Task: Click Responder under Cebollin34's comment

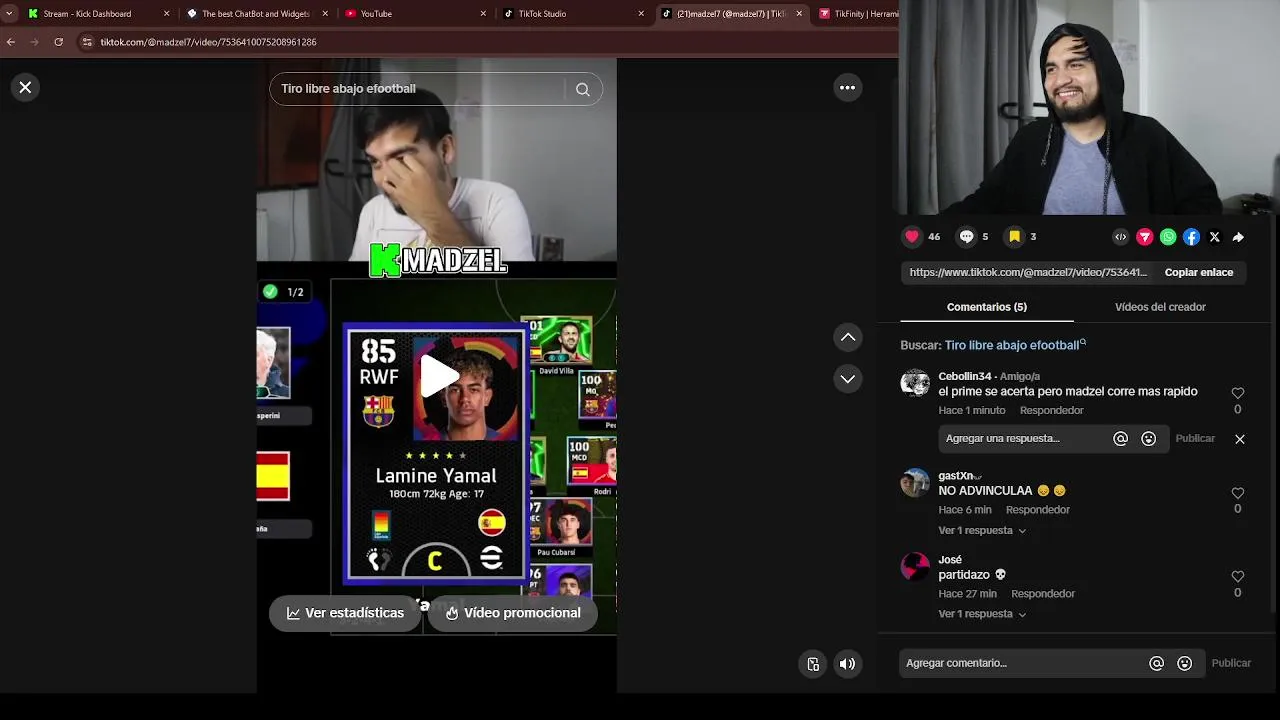Action: [1051, 410]
